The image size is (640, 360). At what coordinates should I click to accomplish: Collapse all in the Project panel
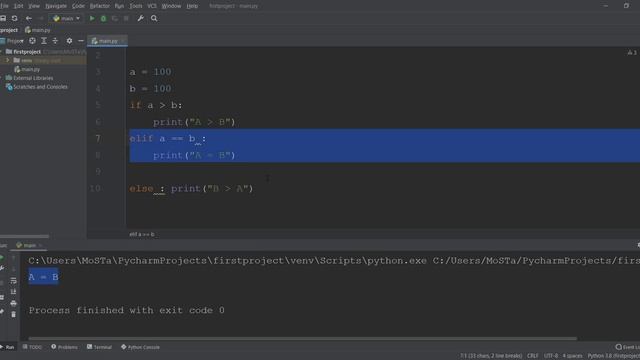pos(55,41)
